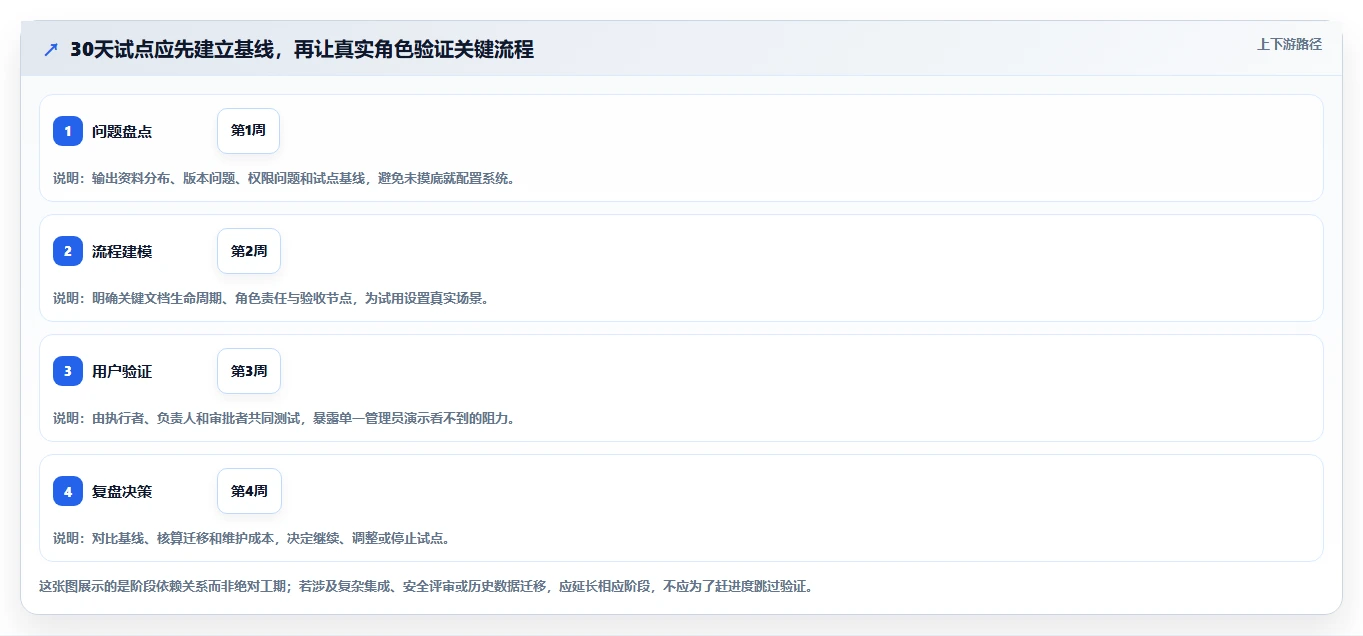Click the 第4周 tag
1363x636 pixels.
249,491
